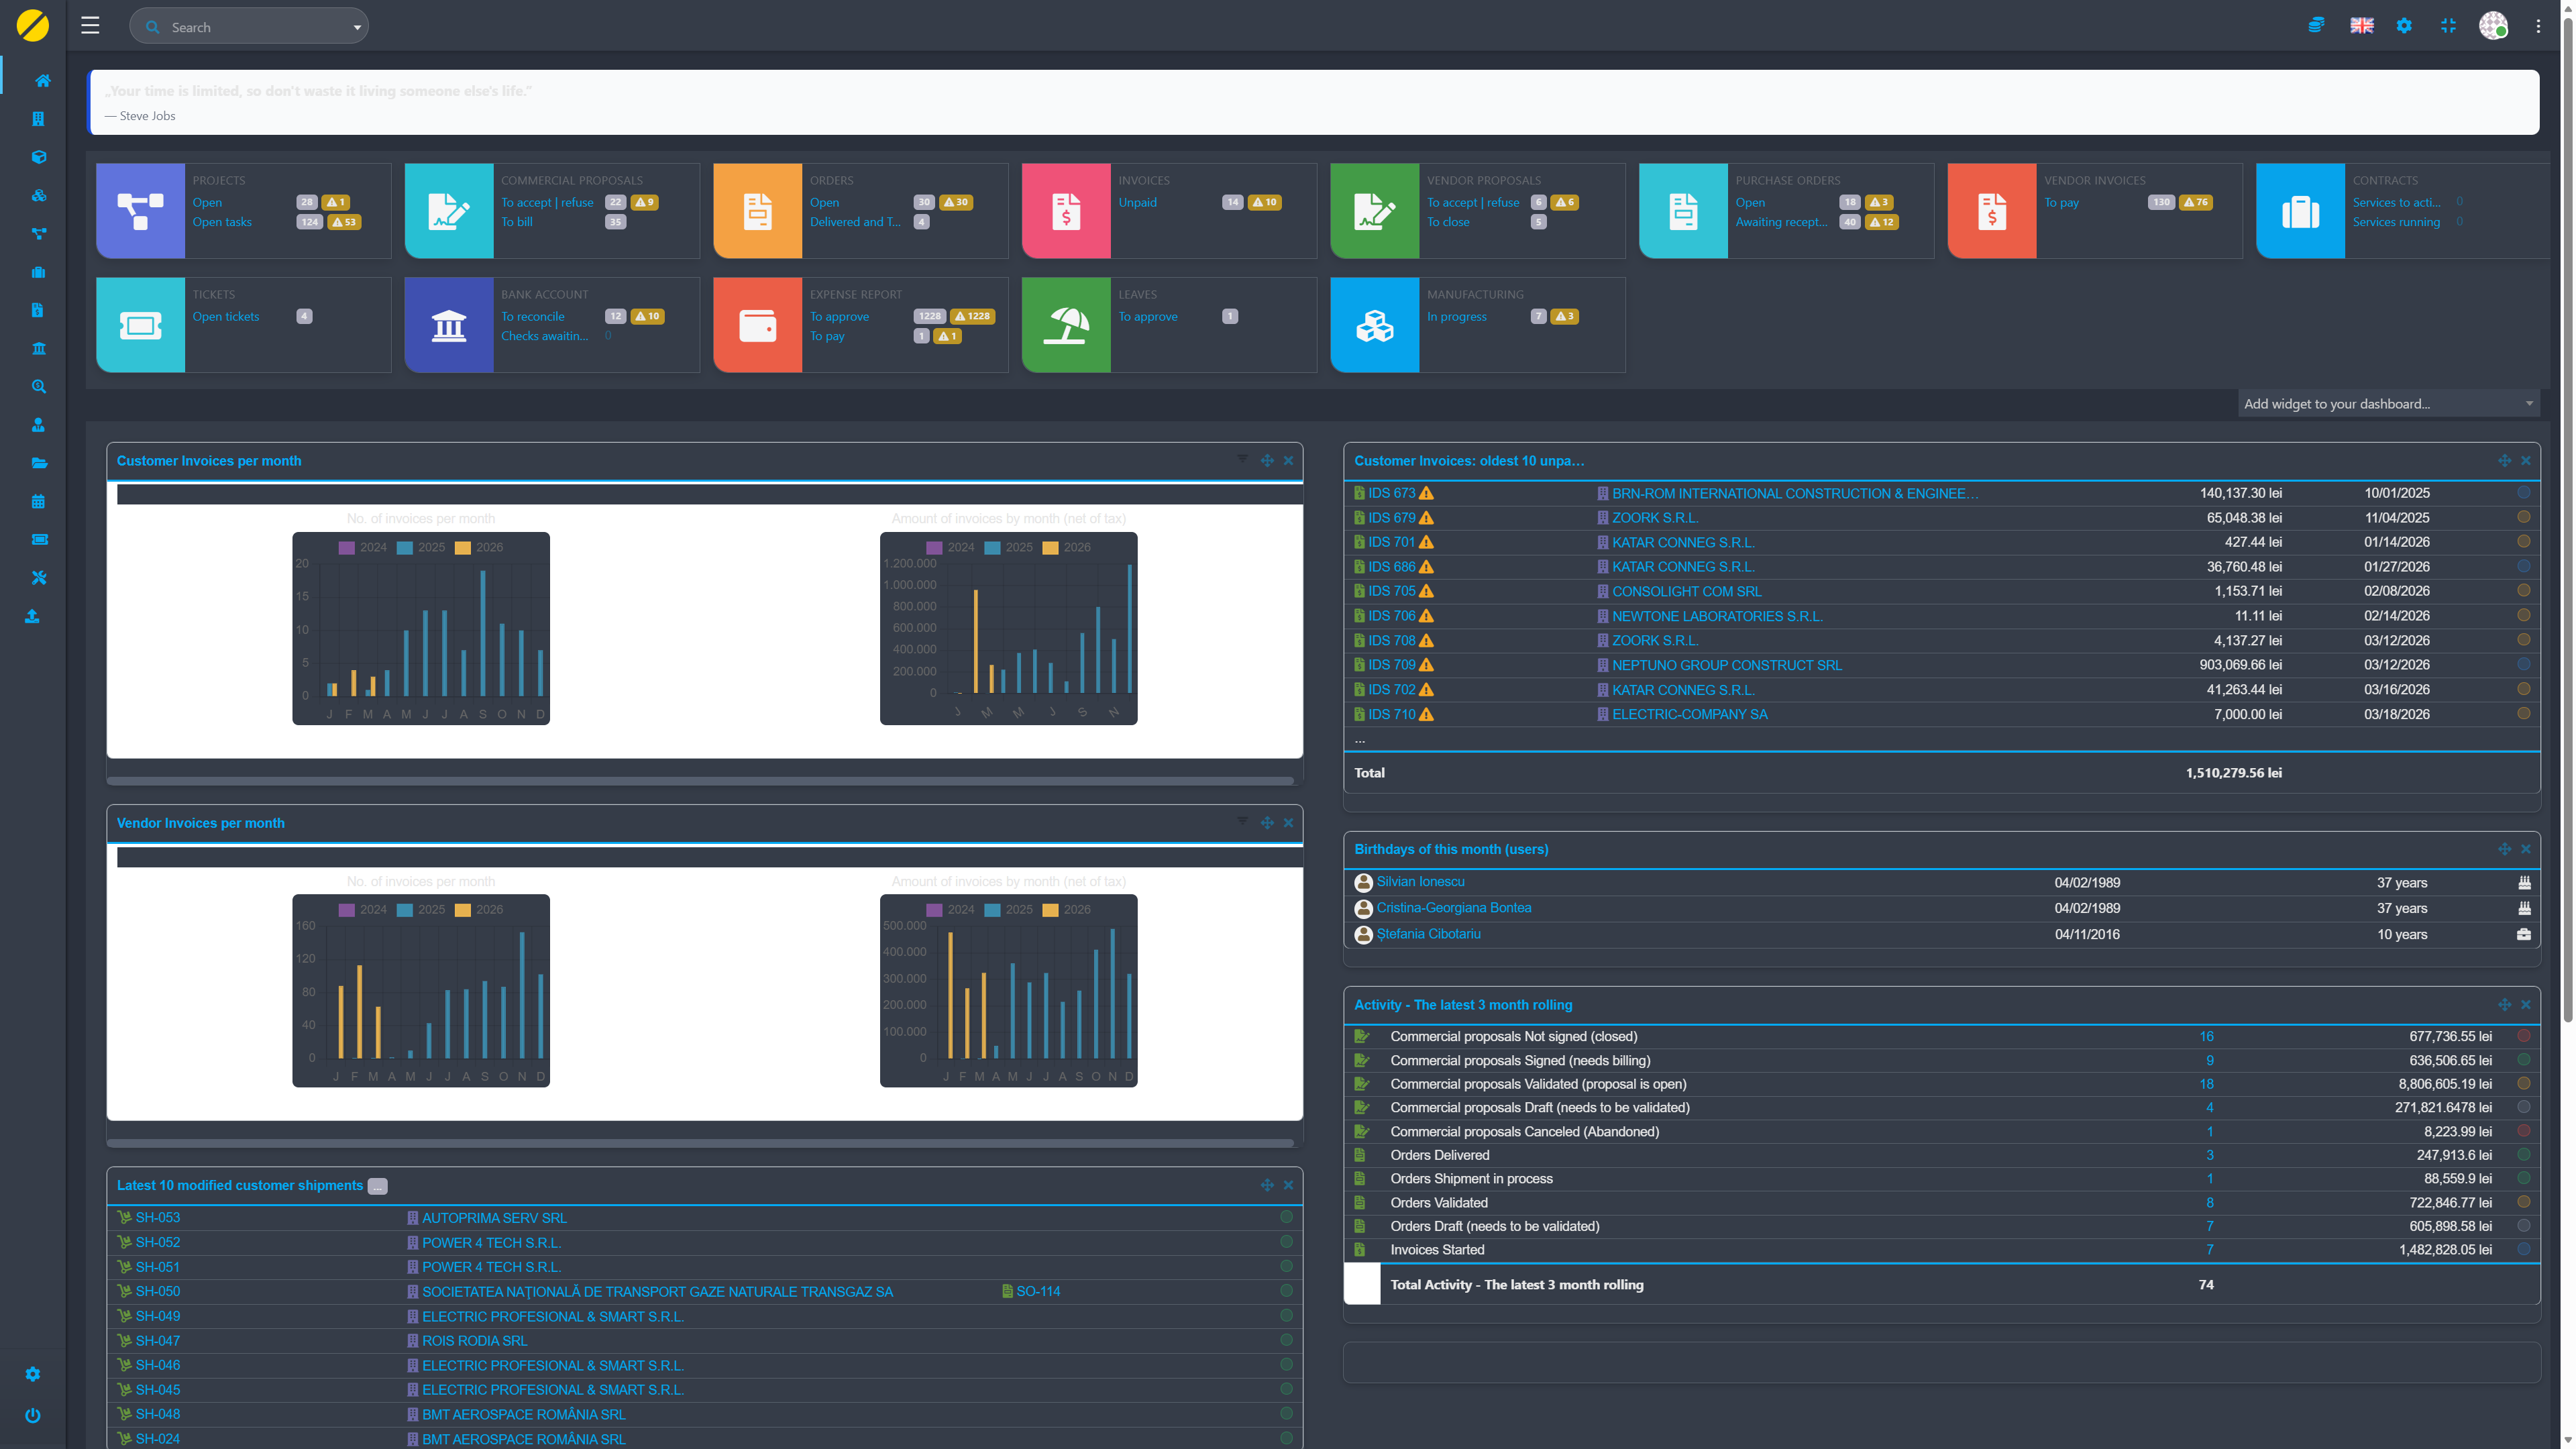Screen dimensions: 2576x1449
Task: Open filter on Customer Invoices per month widget
Action: point(1242,459)
